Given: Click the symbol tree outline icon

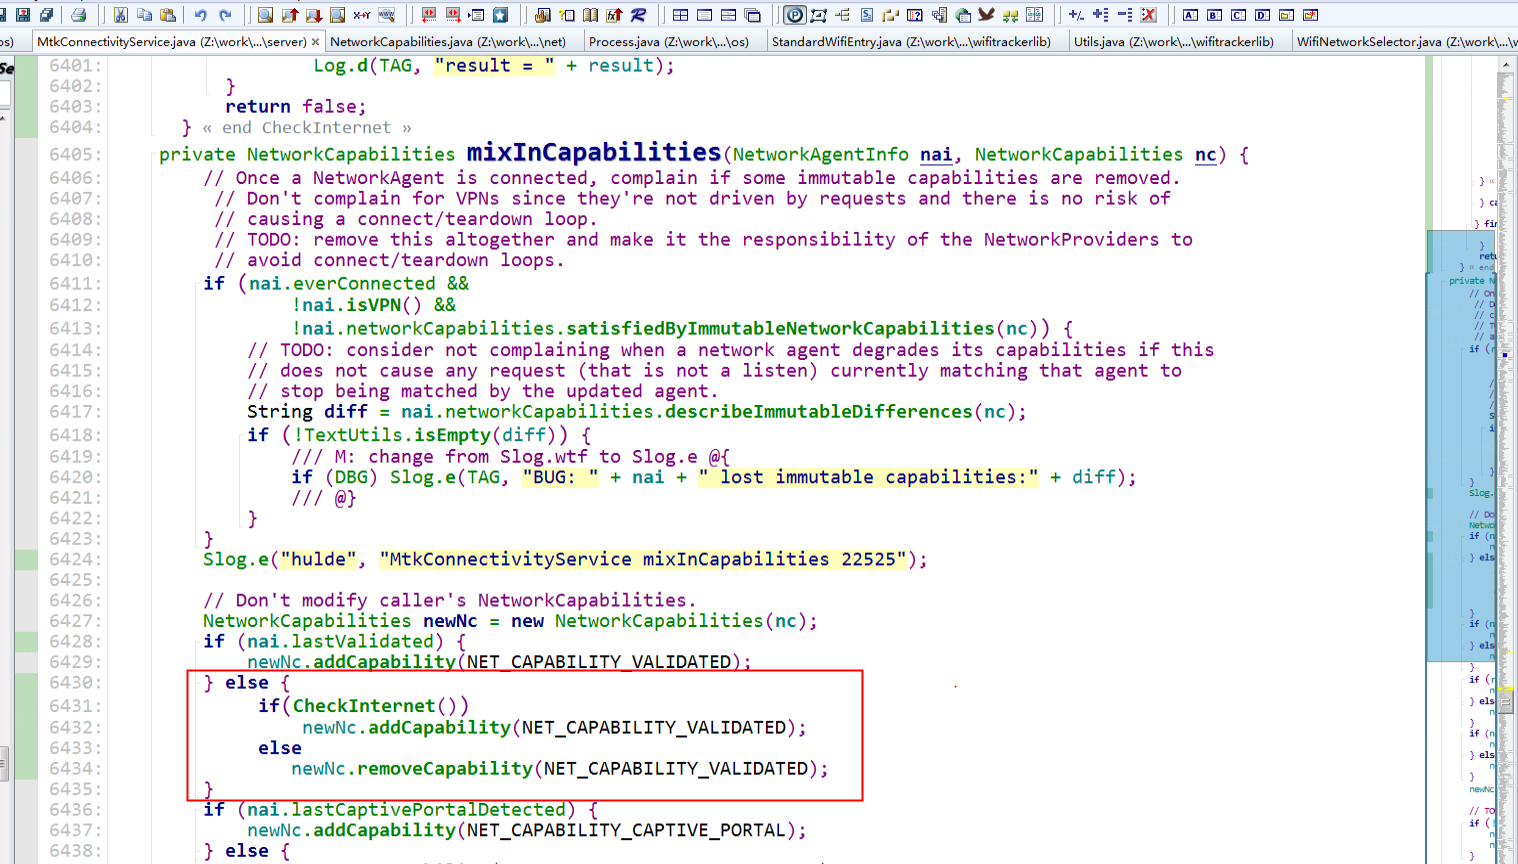Looking at the screenshot, I should 842,15.
